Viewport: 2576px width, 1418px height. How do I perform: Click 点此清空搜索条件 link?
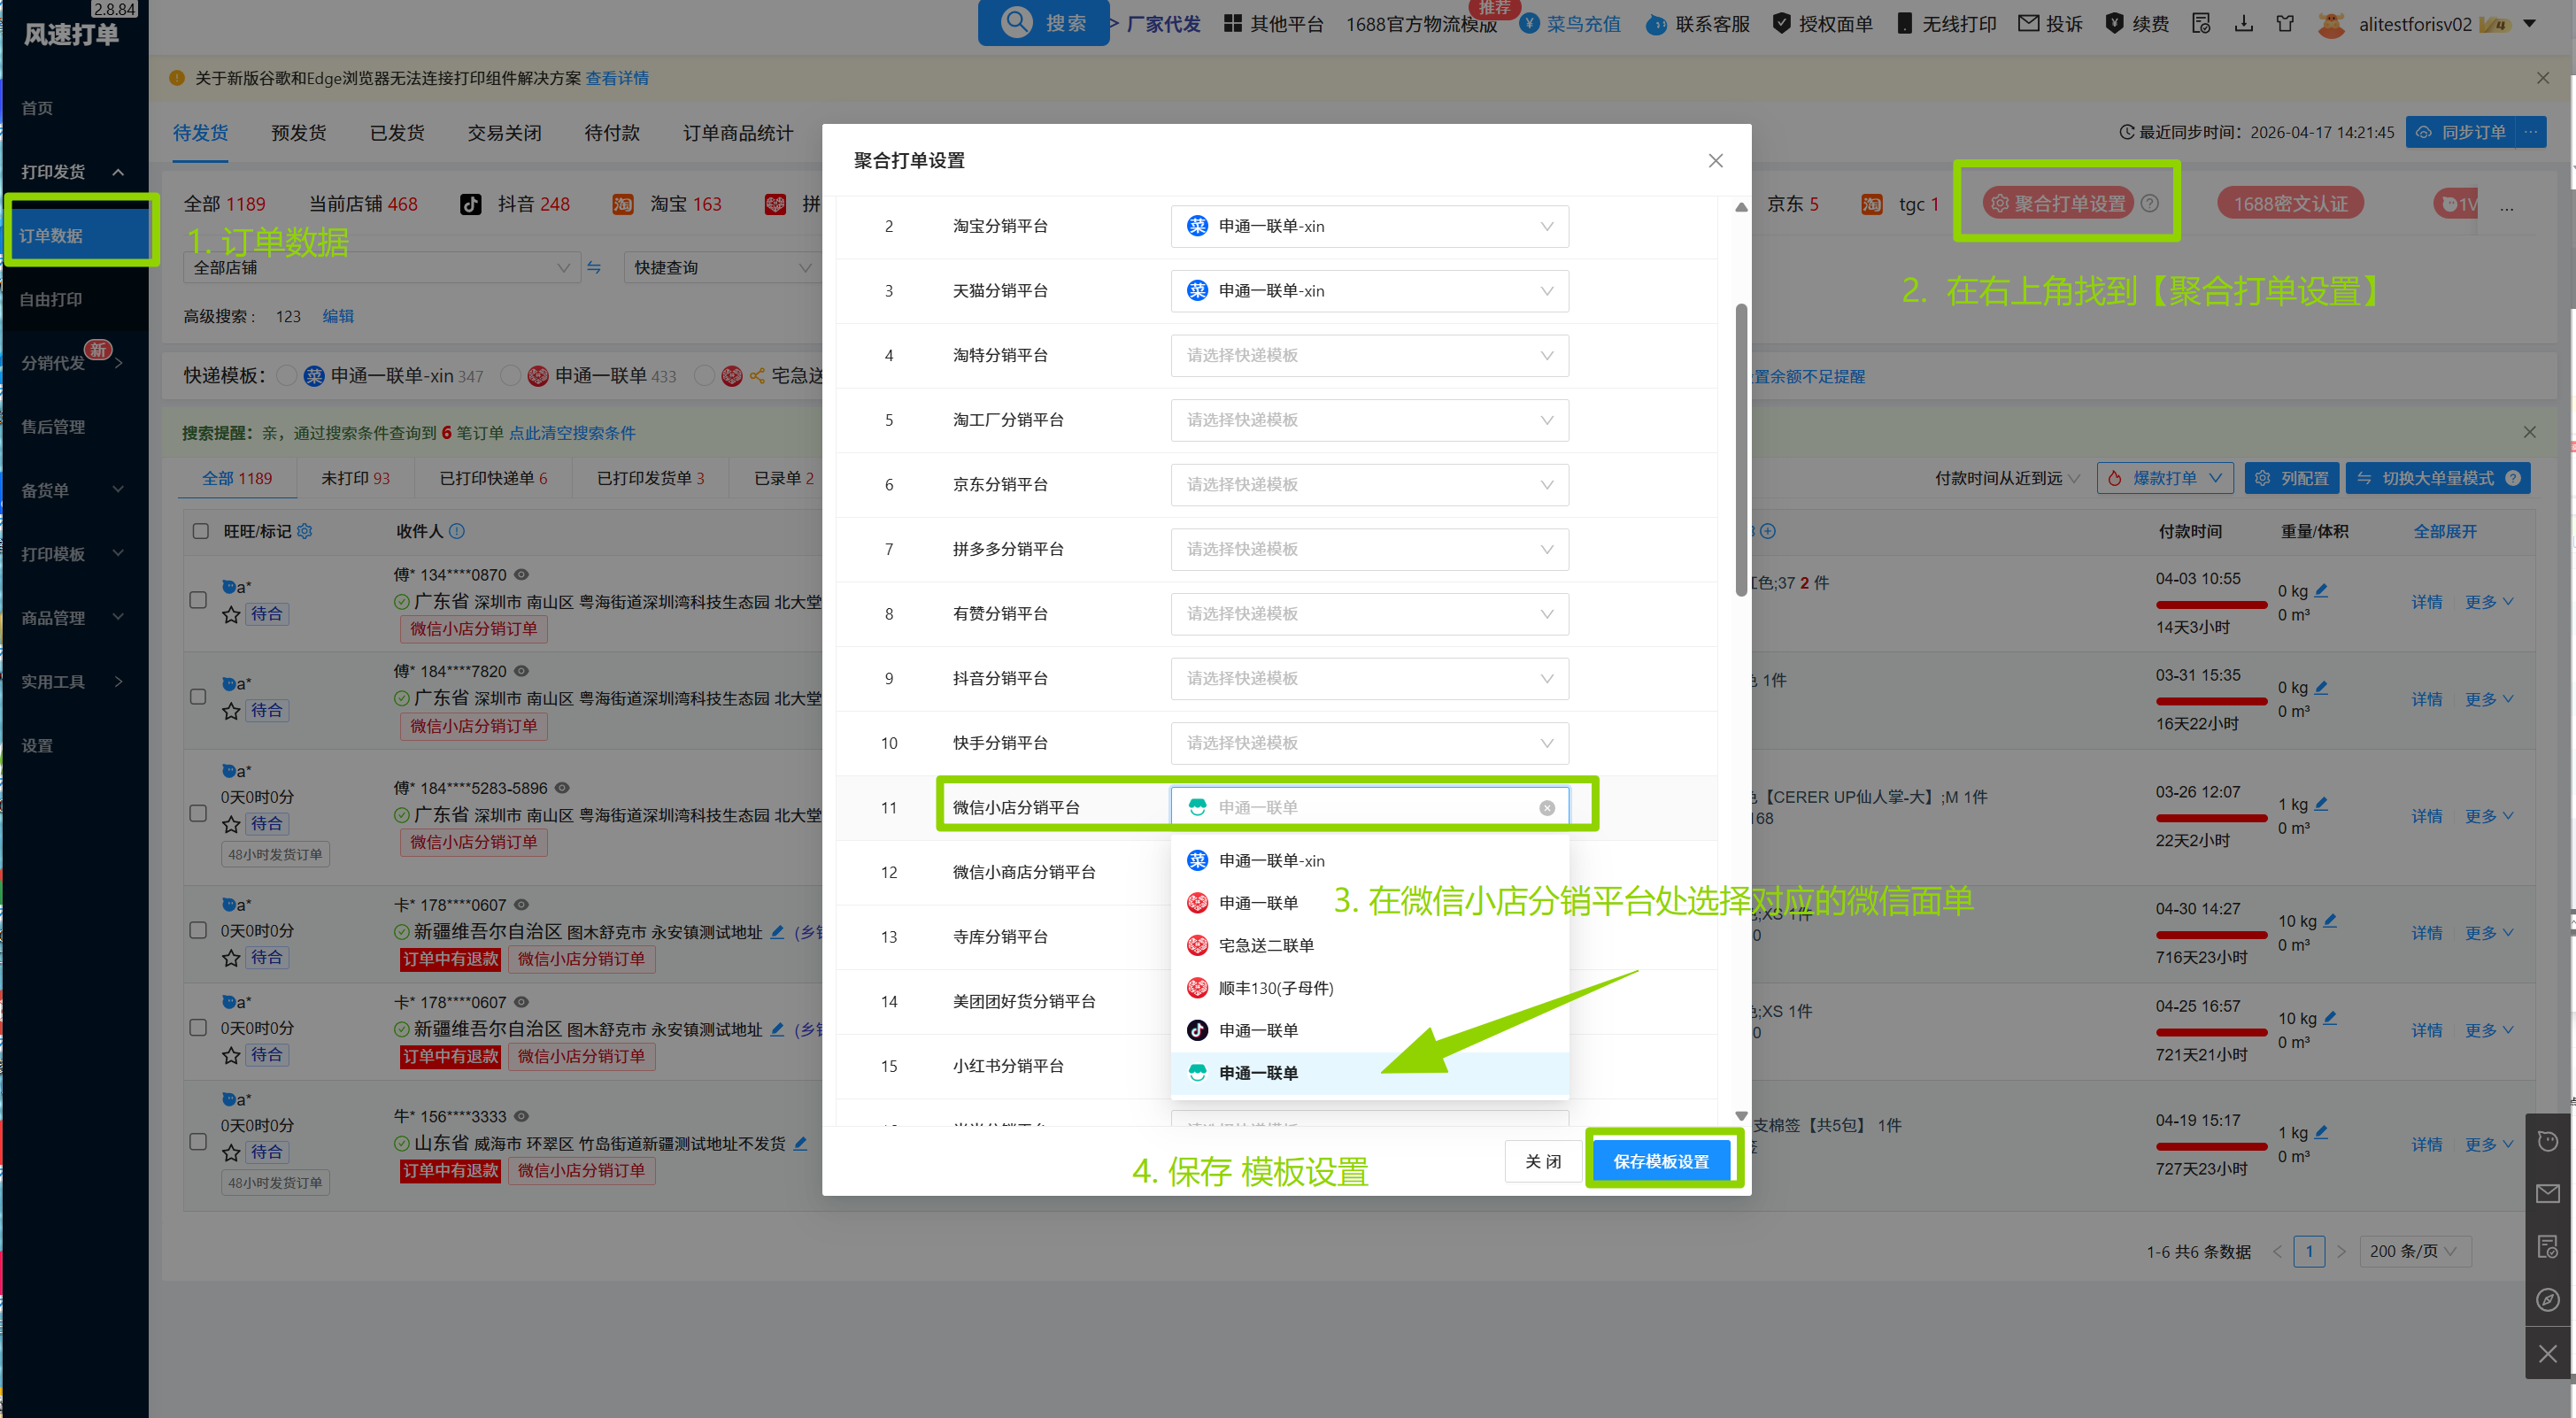(572, 433)
